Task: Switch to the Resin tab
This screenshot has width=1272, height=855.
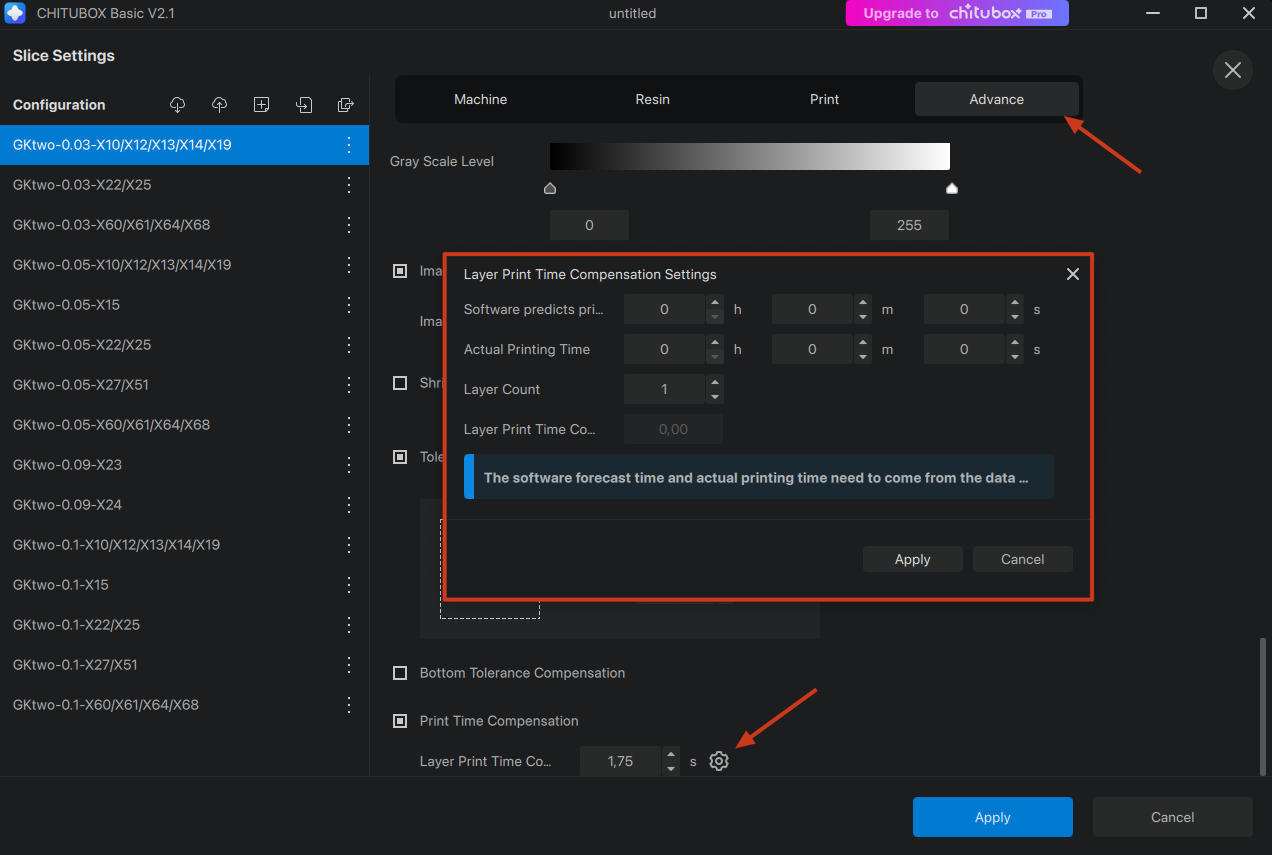Action: (x=652, y=100)
